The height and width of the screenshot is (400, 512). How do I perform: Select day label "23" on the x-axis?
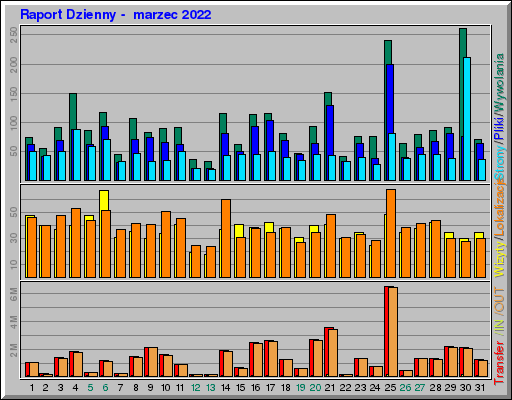click(360, 388)
